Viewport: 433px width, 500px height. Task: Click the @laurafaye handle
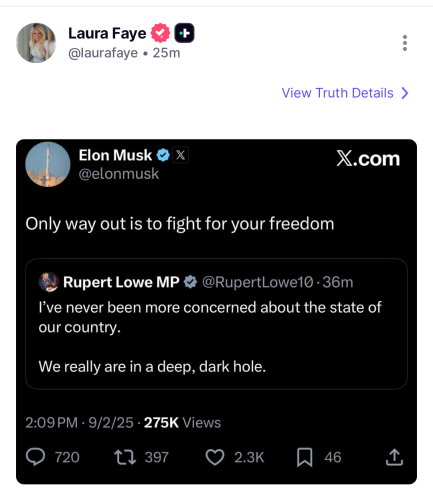103,53
